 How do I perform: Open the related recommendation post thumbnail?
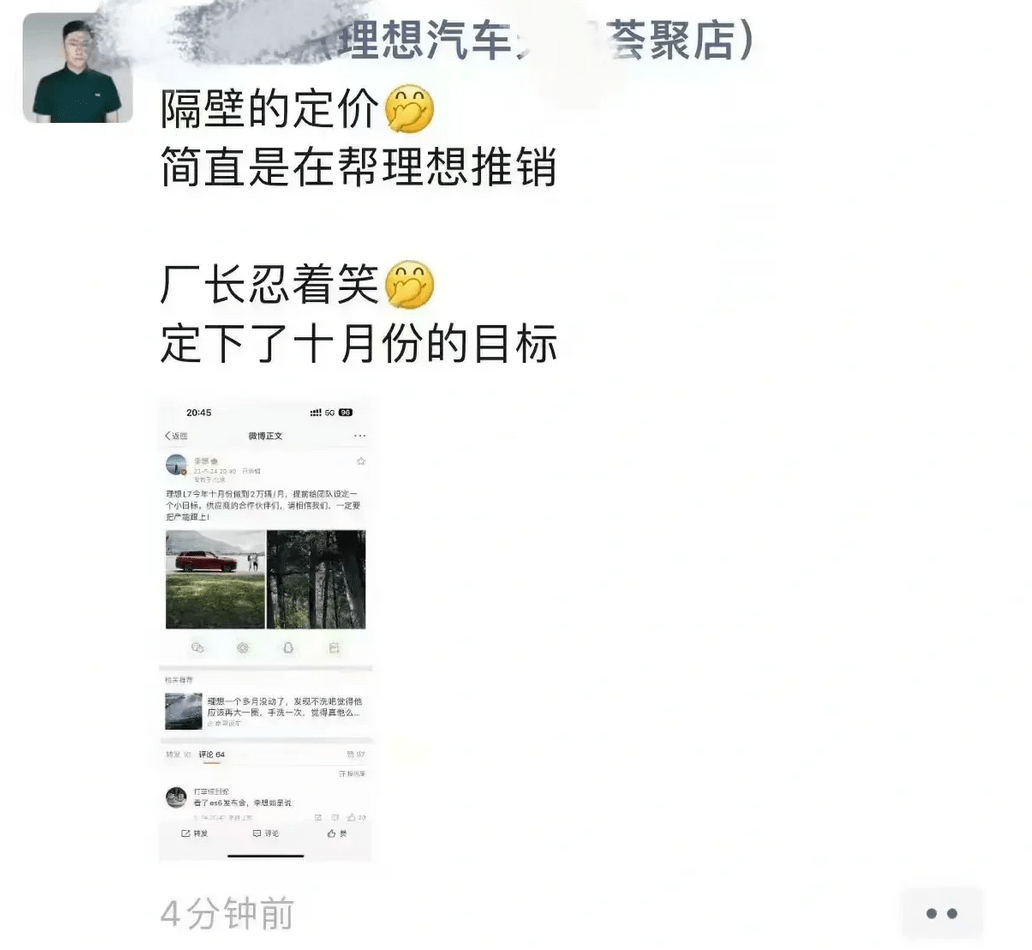(184, 710)
